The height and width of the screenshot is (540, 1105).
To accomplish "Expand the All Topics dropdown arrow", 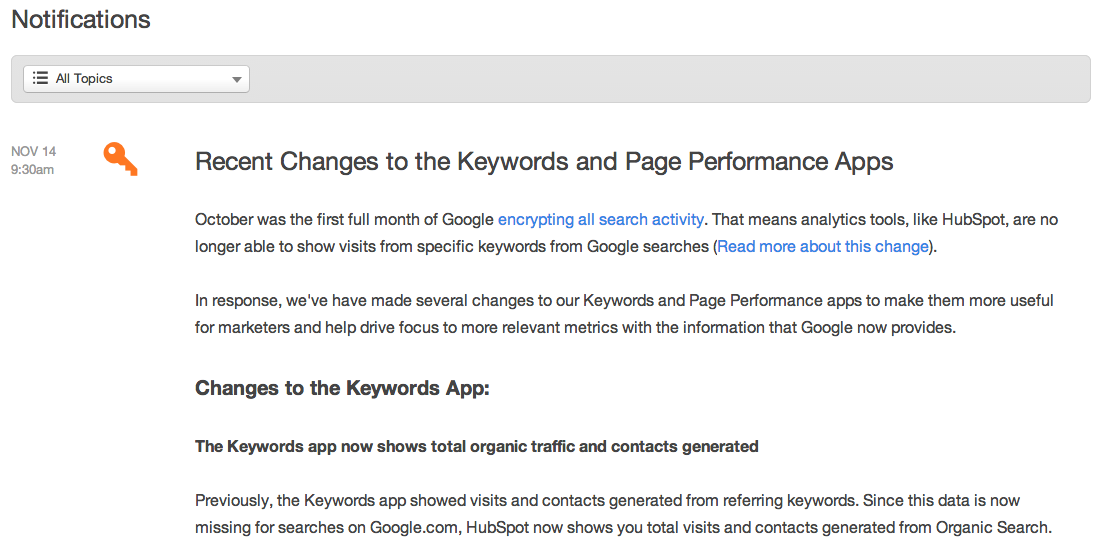I will (237, 80).
